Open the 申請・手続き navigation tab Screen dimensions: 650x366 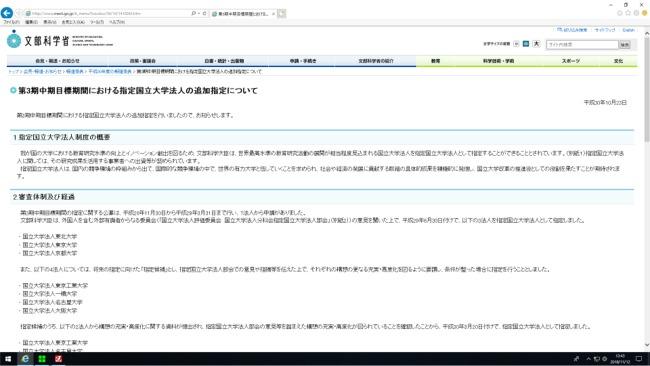(303, 61)
